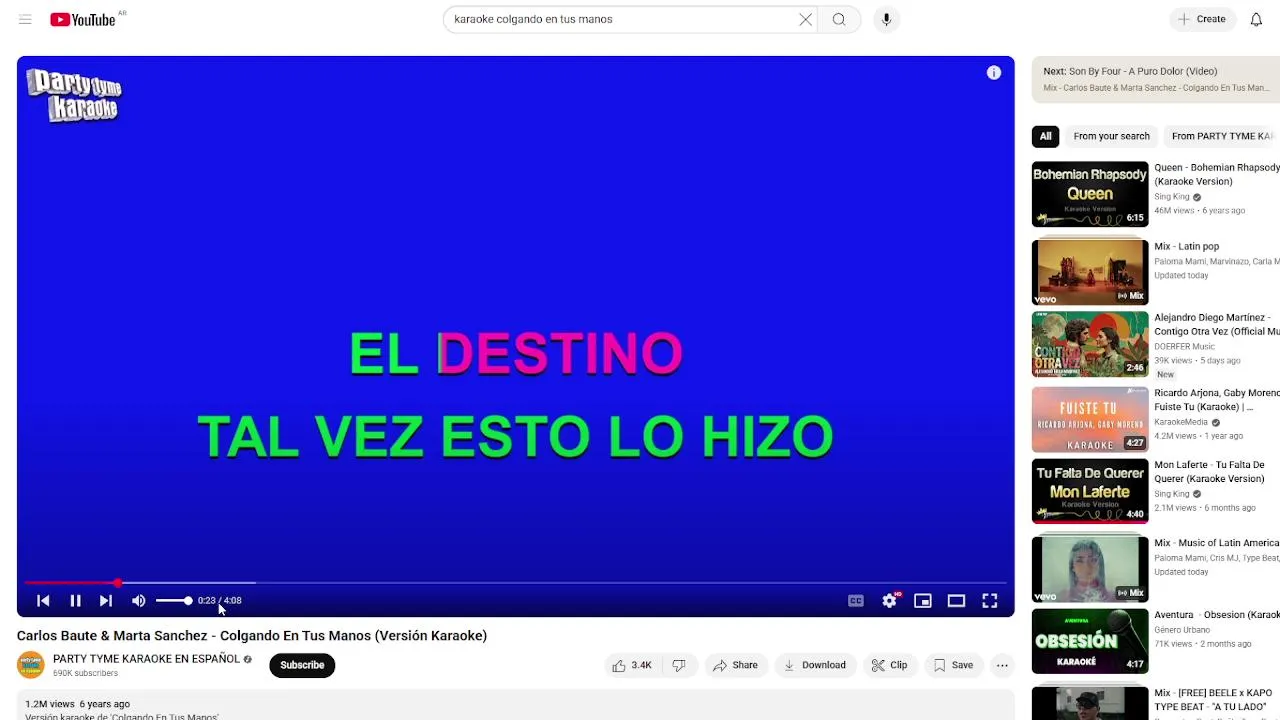The height and width of the screenshot is (720, 1280).
Task: Open Aventura - Obsesion title
Action: (x=1217, y=615)
